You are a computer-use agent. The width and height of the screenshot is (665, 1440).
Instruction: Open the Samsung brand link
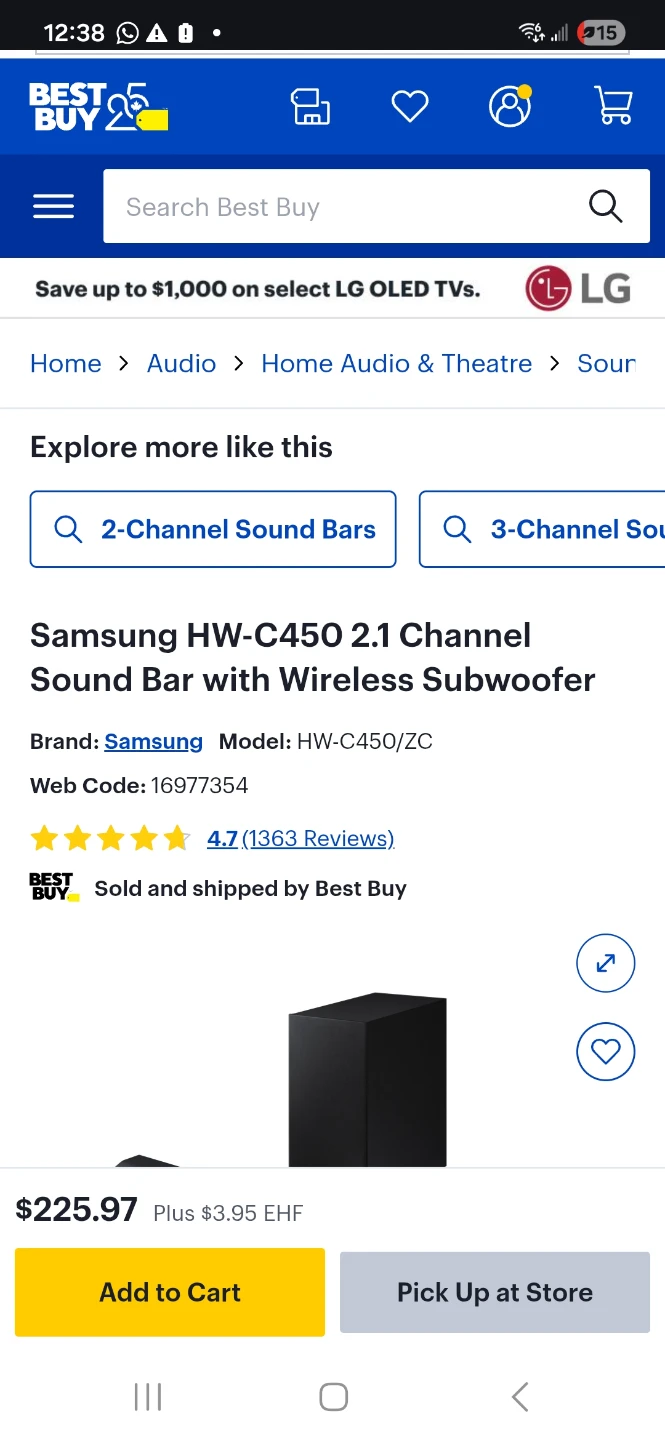(x=153, y=741)
